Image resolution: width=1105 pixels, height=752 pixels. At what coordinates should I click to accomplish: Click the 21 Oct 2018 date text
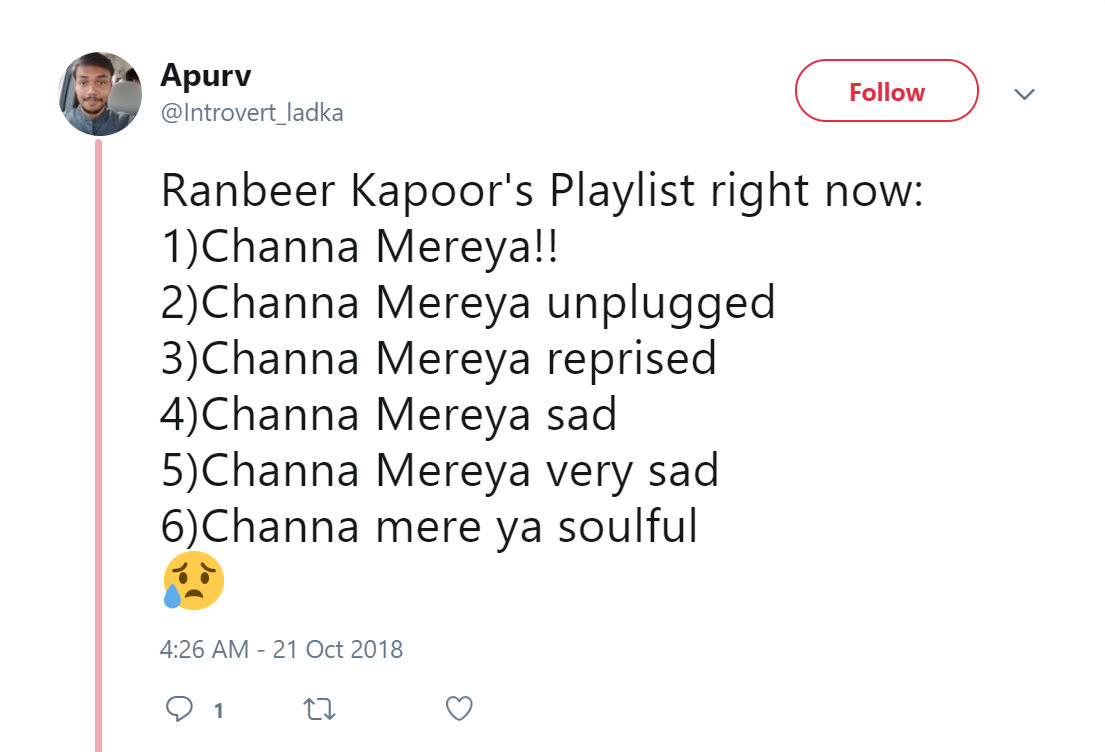click(338, 649)
